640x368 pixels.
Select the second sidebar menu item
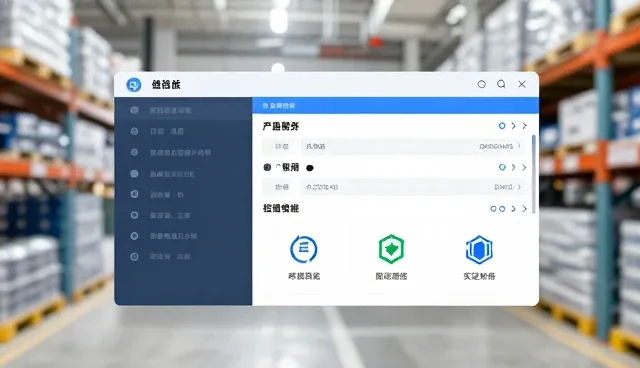pyautogui.click(x=183, y=131)
